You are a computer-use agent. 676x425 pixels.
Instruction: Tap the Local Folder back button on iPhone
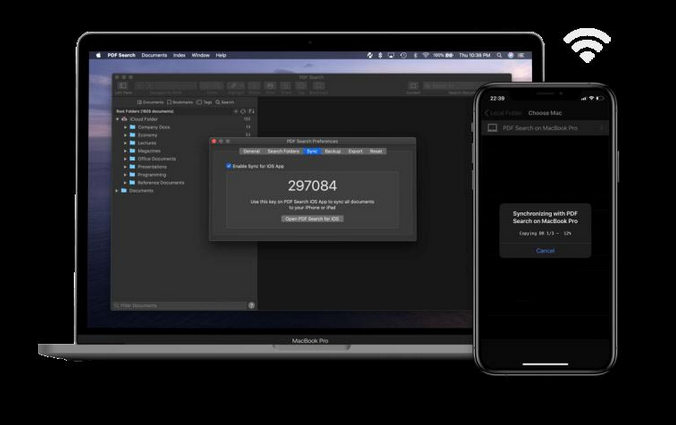pyautogui.click(x=503, y=113)
